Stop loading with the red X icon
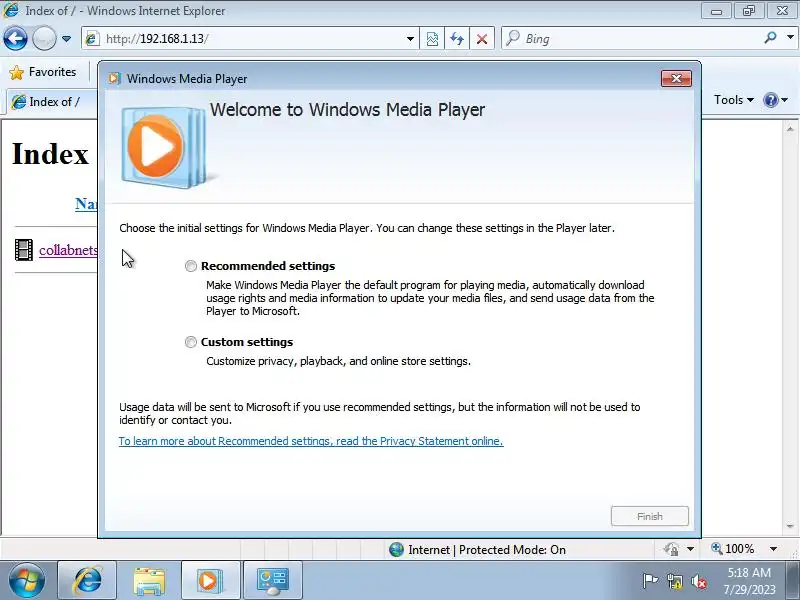Image resolution: width=800 pixels, height=600 pixels. coord(482,39)
